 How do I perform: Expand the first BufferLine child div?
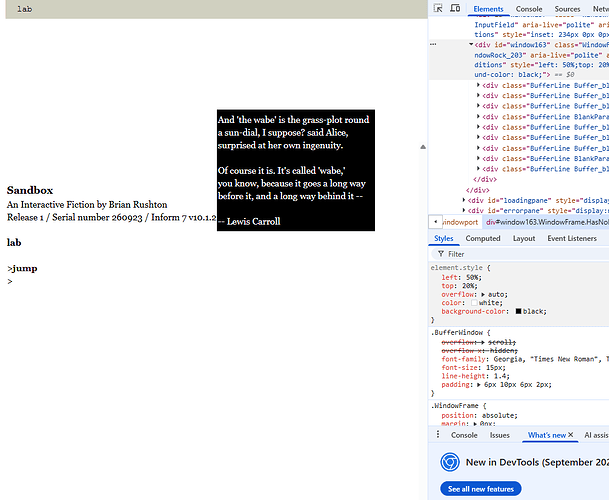(478, 85)
